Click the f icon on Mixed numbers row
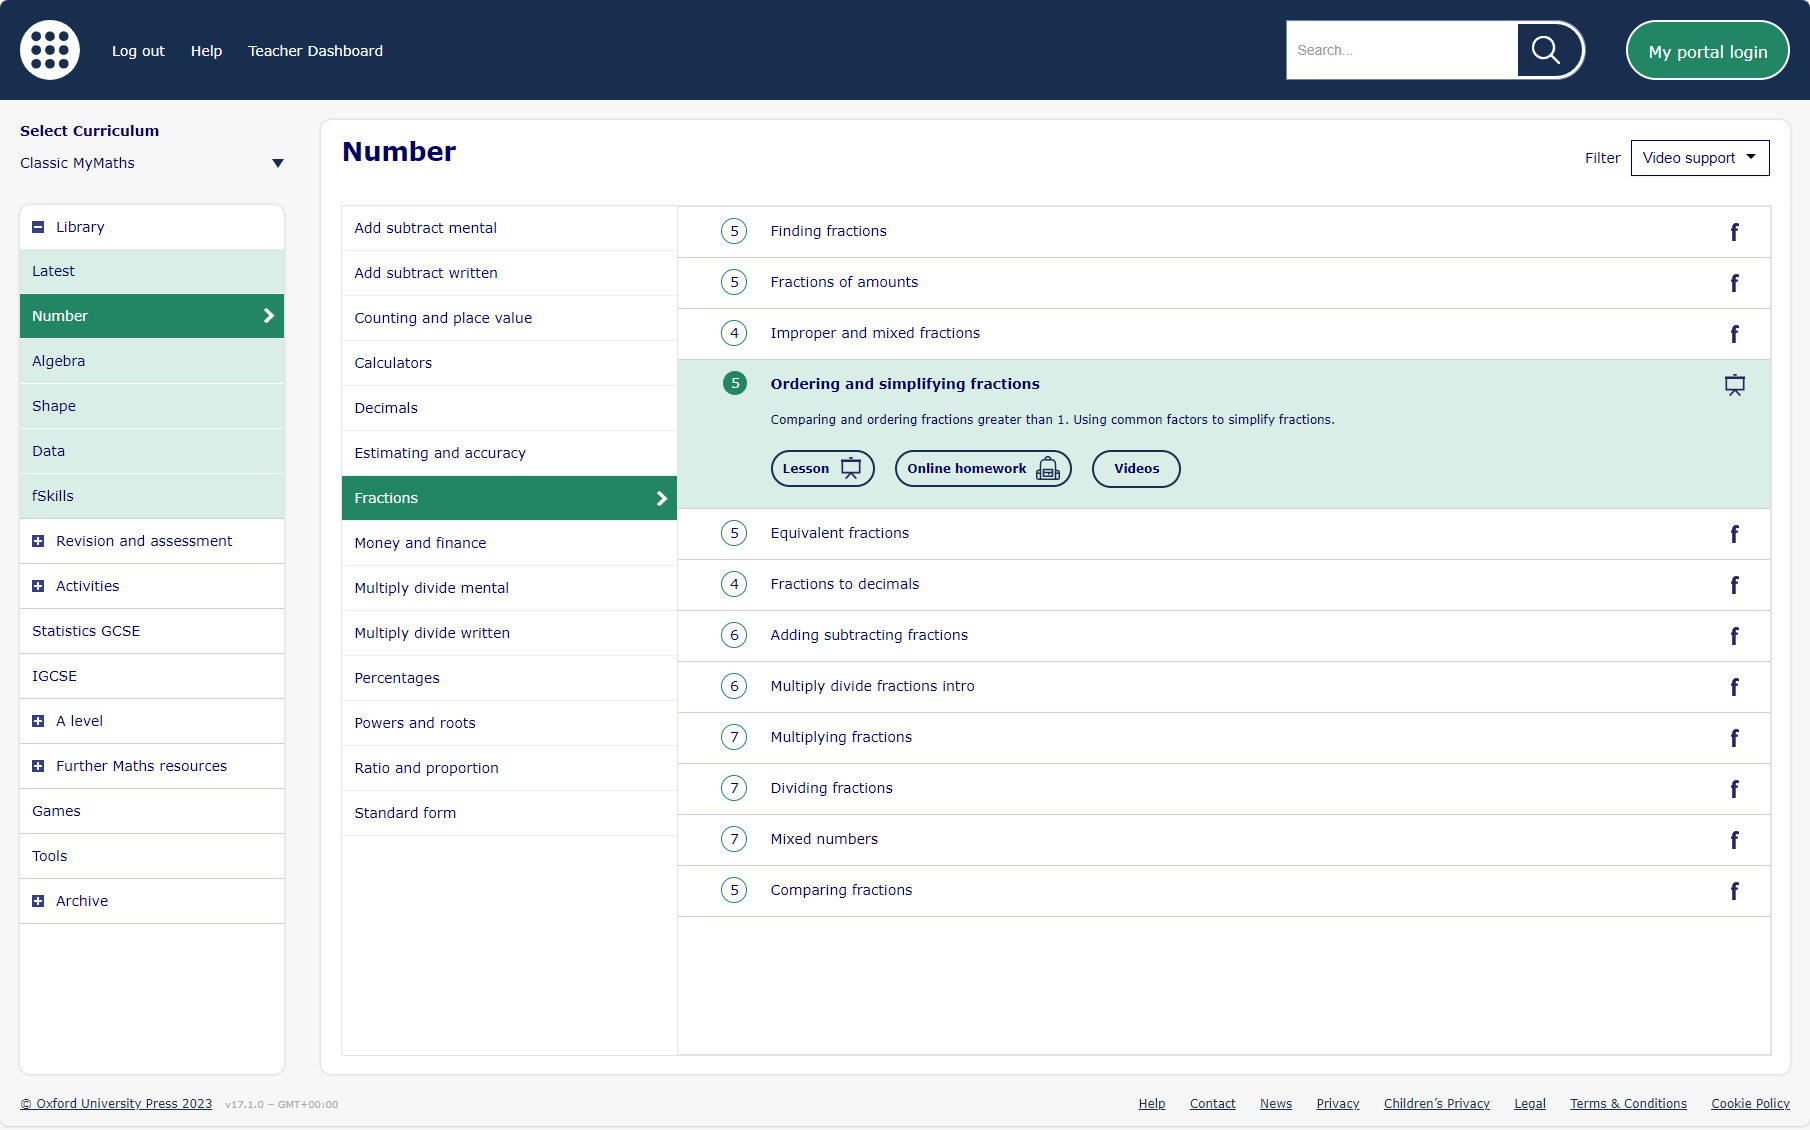Screen dimensions: 1810x1130 click(x=1734, y=840)
